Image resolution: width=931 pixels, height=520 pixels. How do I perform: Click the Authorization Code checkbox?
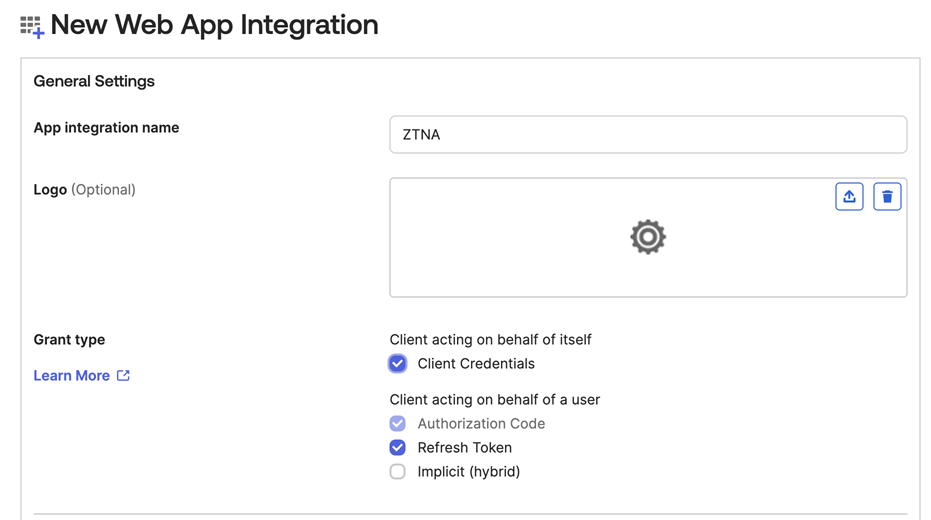(398, 424)
